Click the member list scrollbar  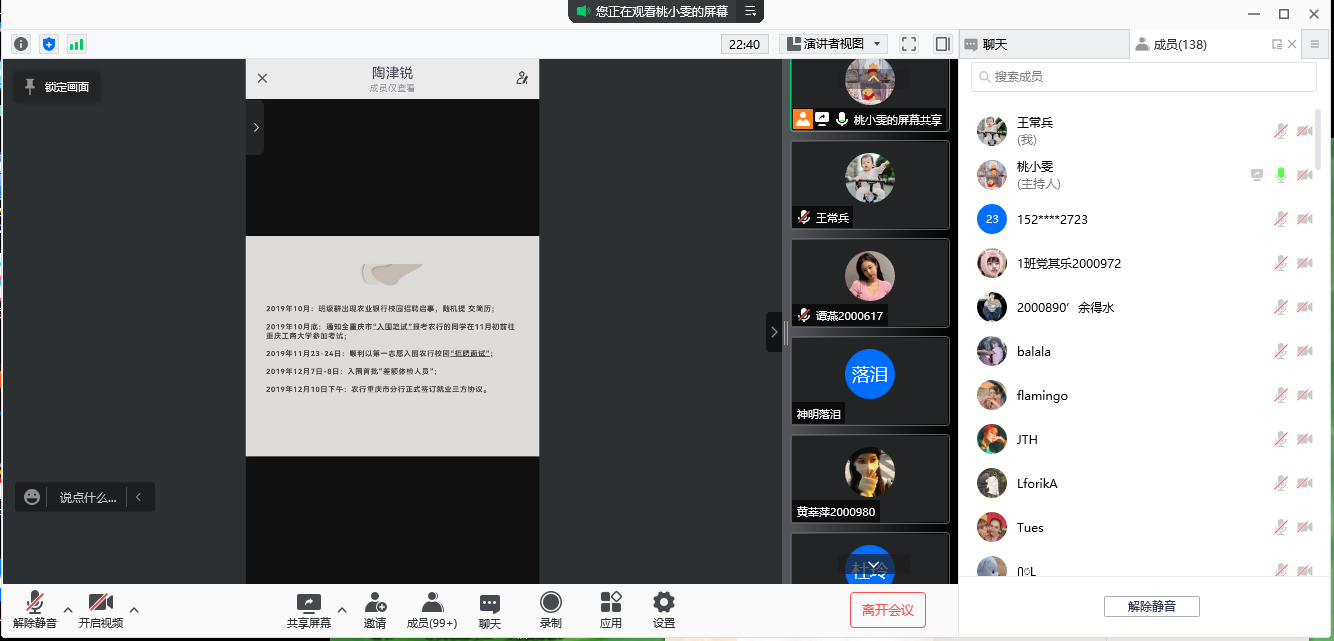1318,138
